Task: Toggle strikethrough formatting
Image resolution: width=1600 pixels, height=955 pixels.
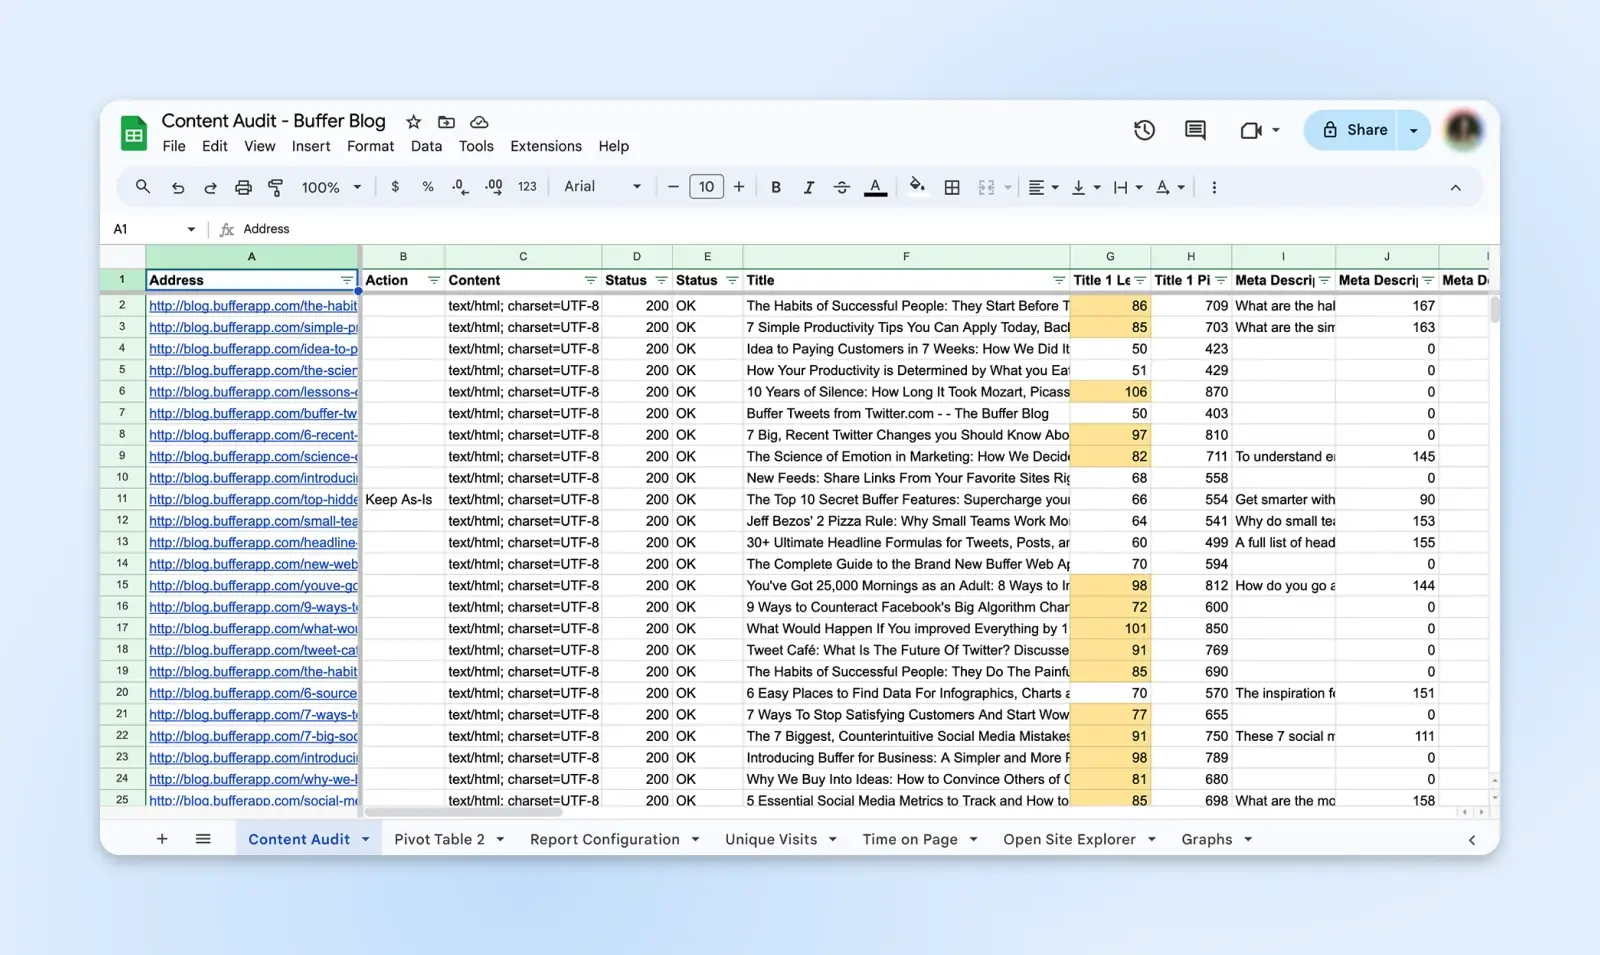Action: [x=841, y=187]
